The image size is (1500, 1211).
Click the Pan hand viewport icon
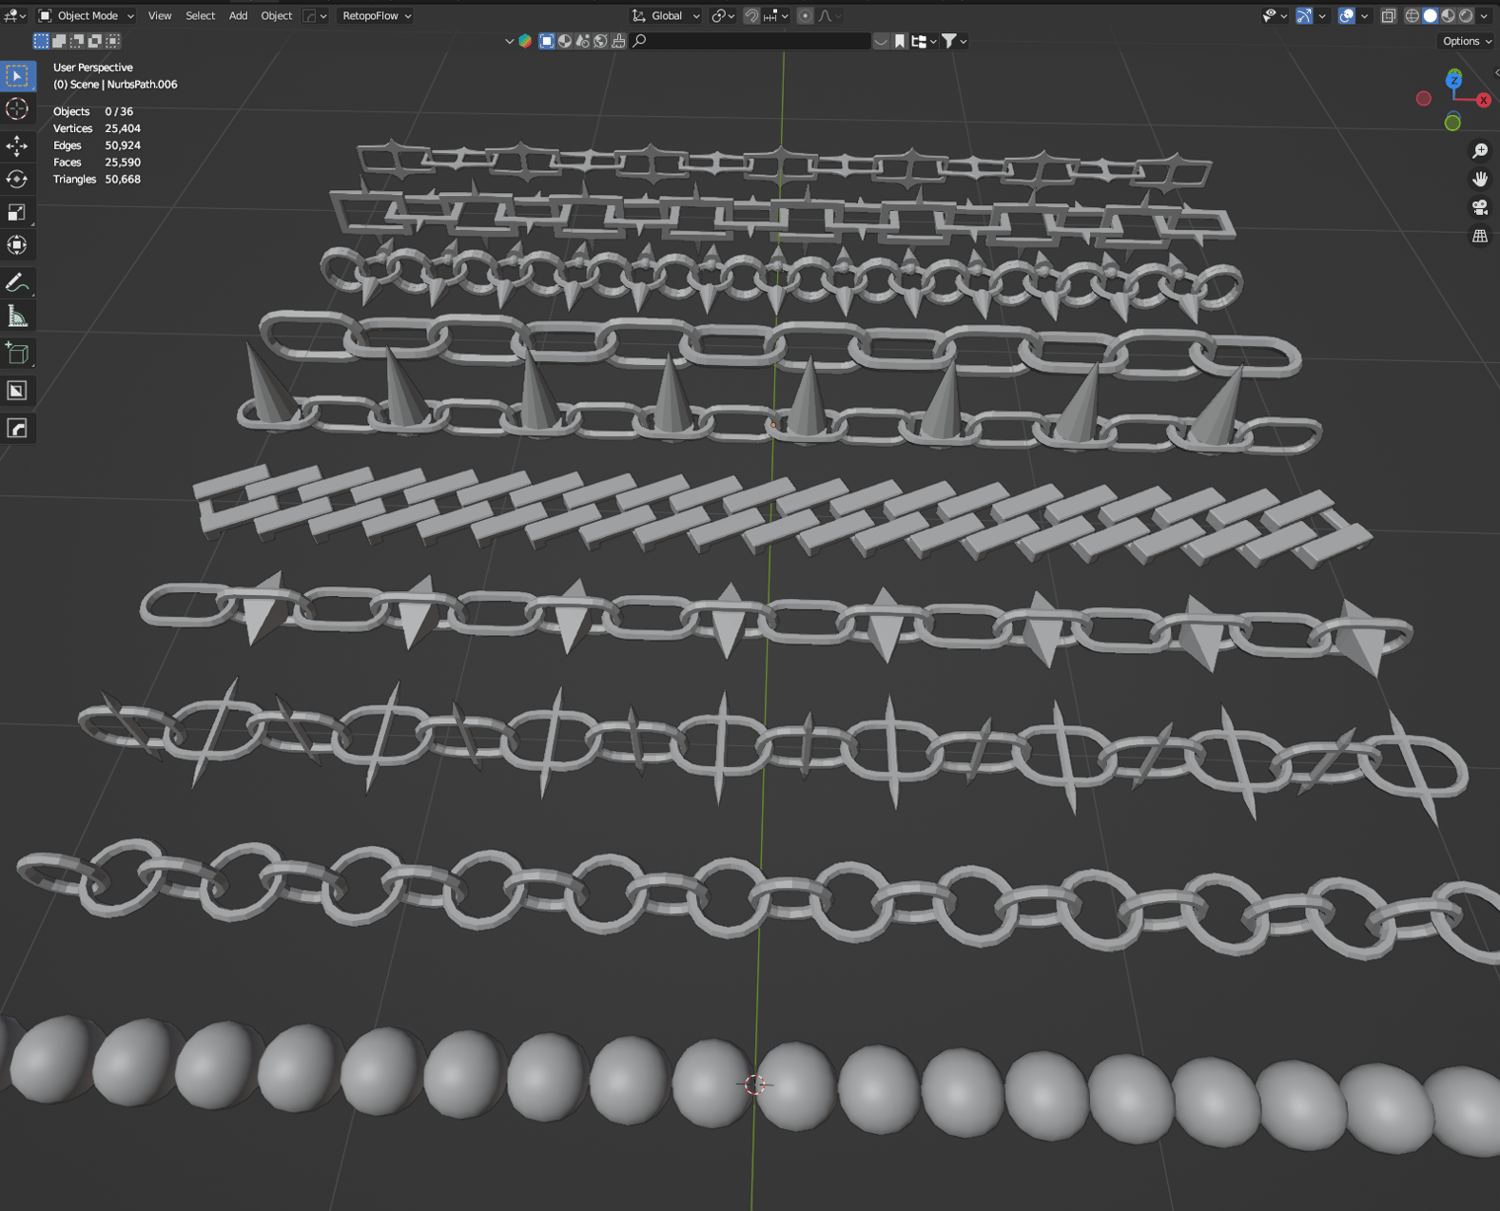tap(1480, 179)
